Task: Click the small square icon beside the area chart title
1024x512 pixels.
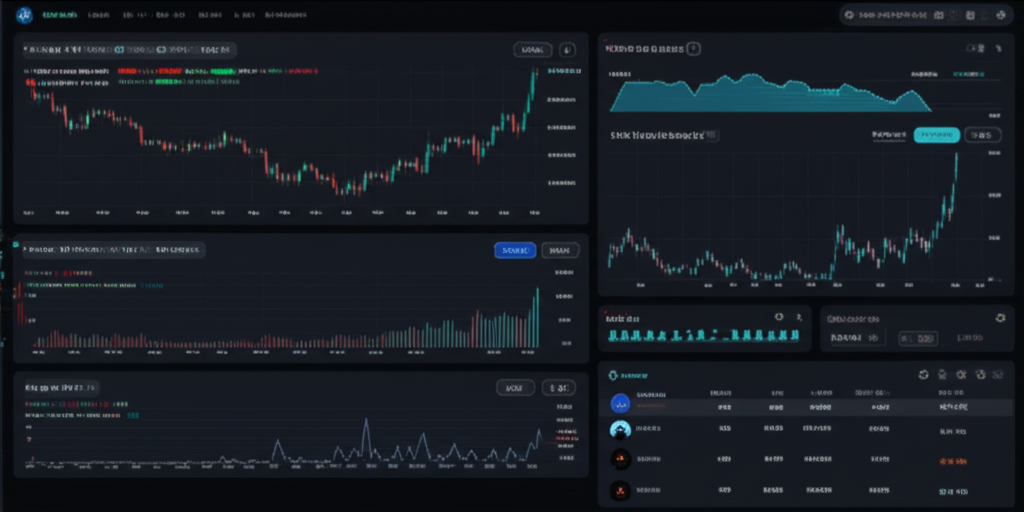Action: [694, 48]
